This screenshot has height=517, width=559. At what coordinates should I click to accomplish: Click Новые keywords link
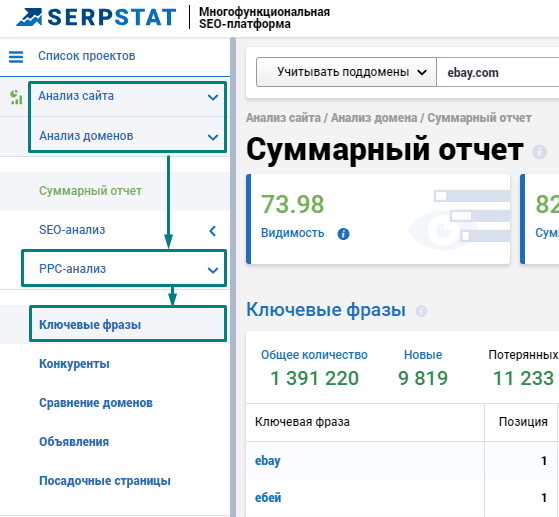coord(423,355)
